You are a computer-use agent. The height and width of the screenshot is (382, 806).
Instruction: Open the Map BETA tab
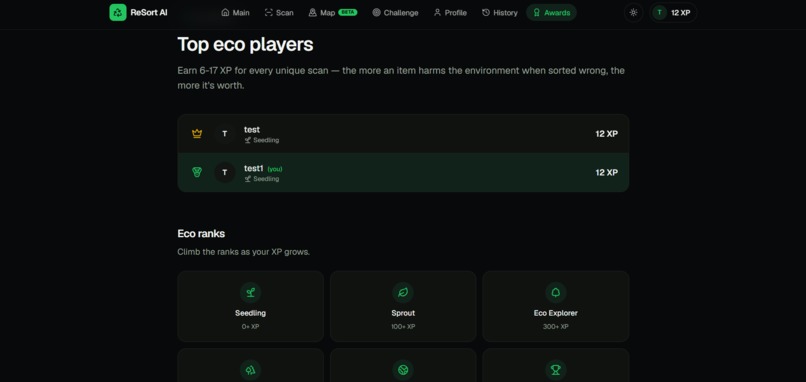[x=333, y=12]
